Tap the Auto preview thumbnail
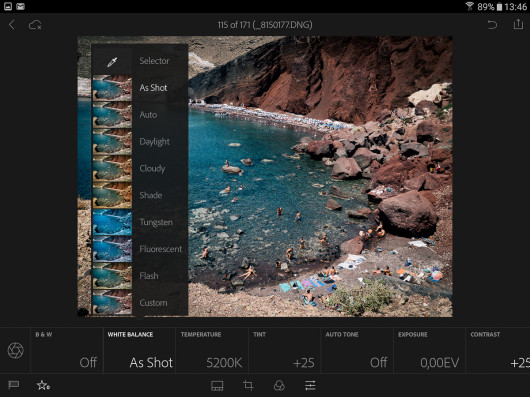530x397 pixels. [x=112, y=115]
